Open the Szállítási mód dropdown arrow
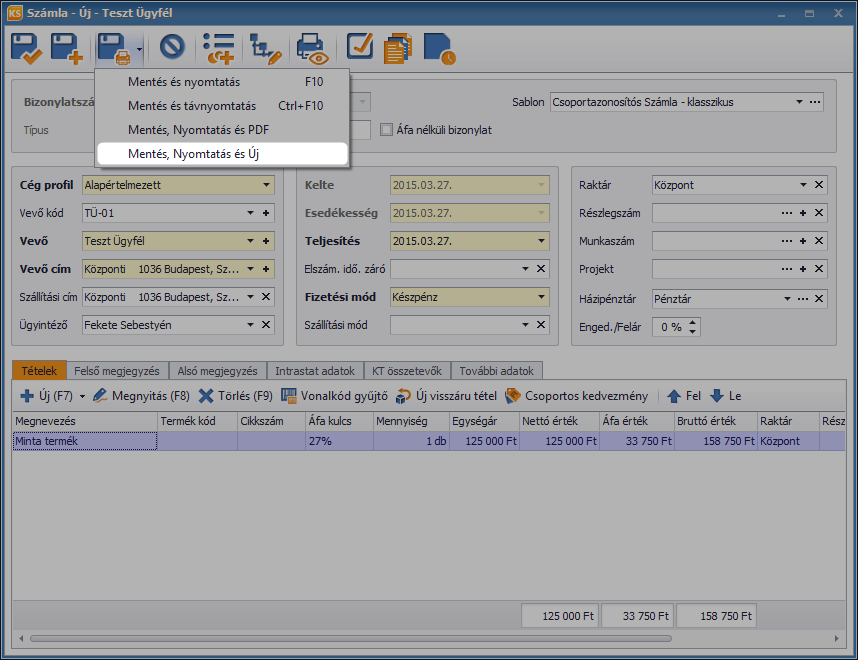Viewport: 858px width, 660px height. pyautogui.click(x=525, y=325)
